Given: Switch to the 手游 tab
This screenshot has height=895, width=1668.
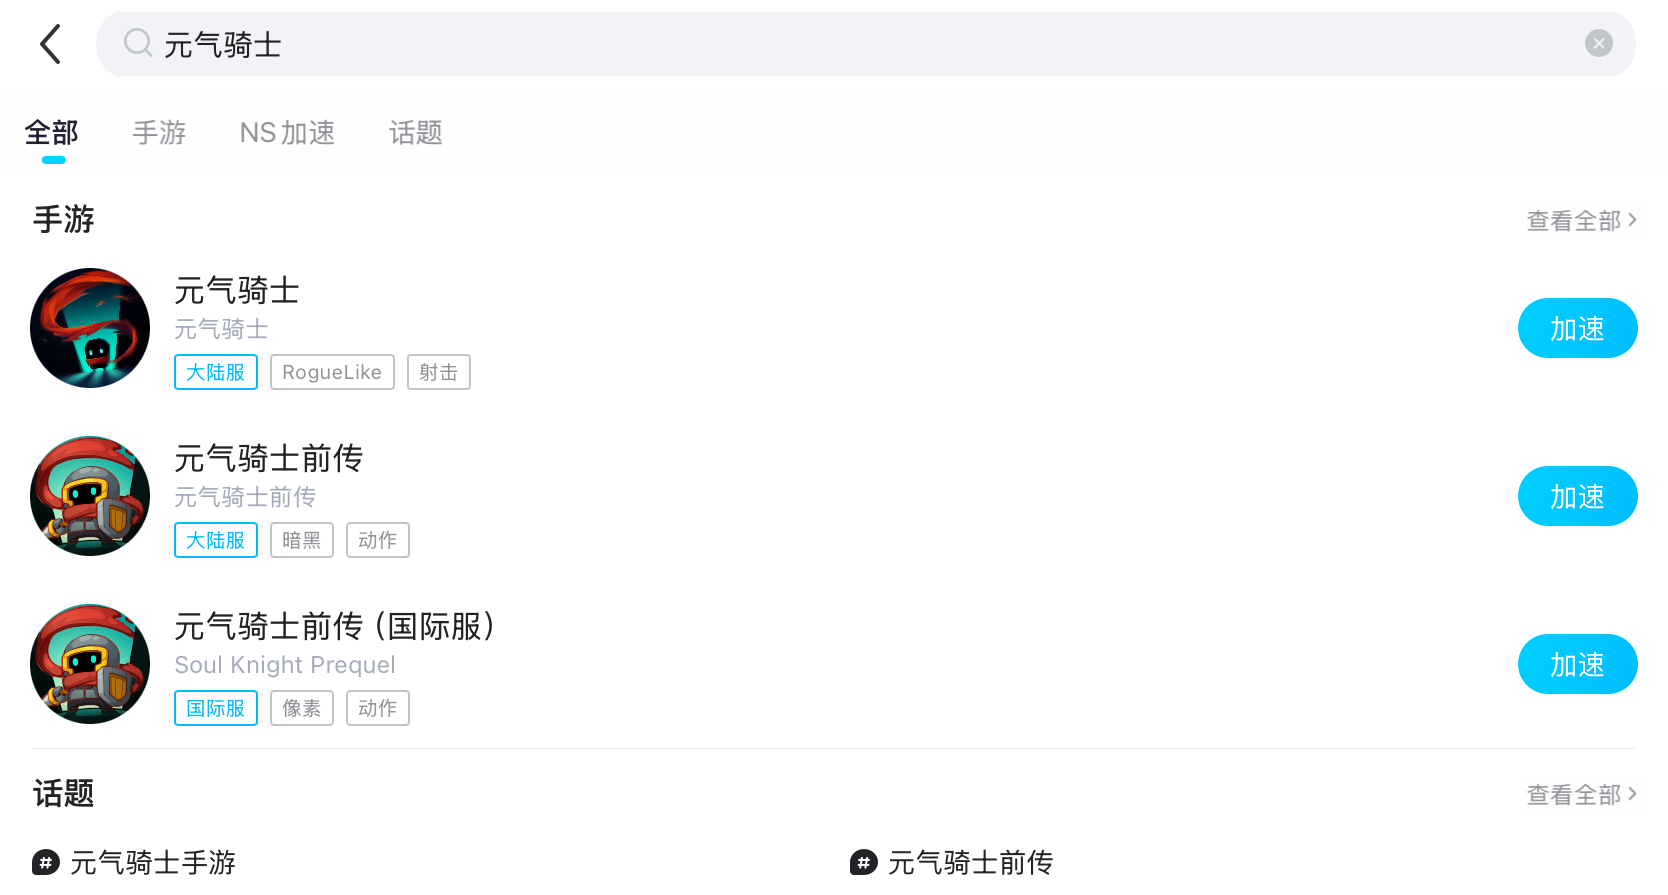Looking at the screenshot, I should [159, 133].
